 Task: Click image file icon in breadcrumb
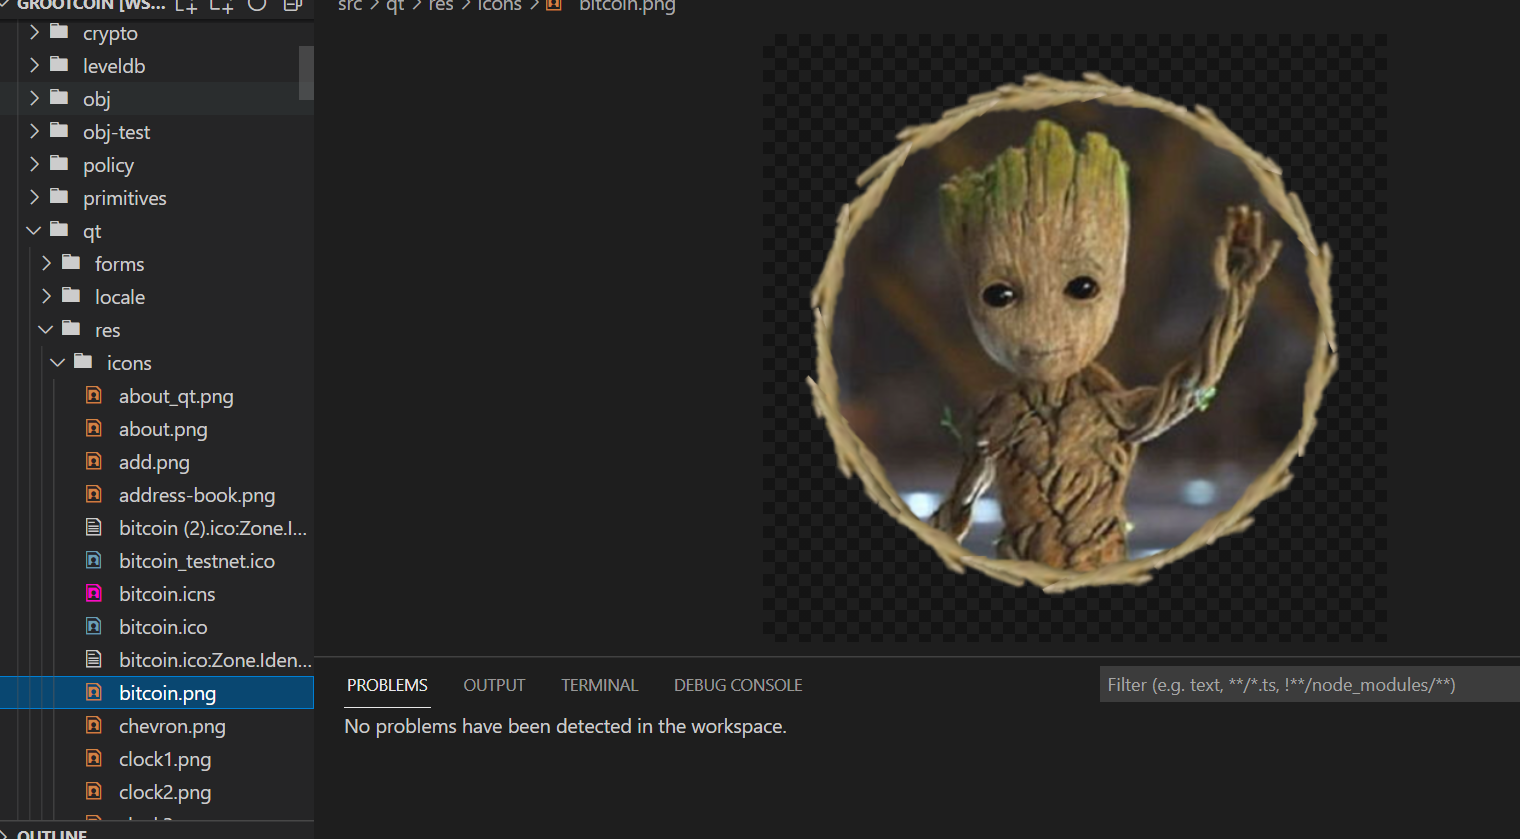(x=554, y=5)
